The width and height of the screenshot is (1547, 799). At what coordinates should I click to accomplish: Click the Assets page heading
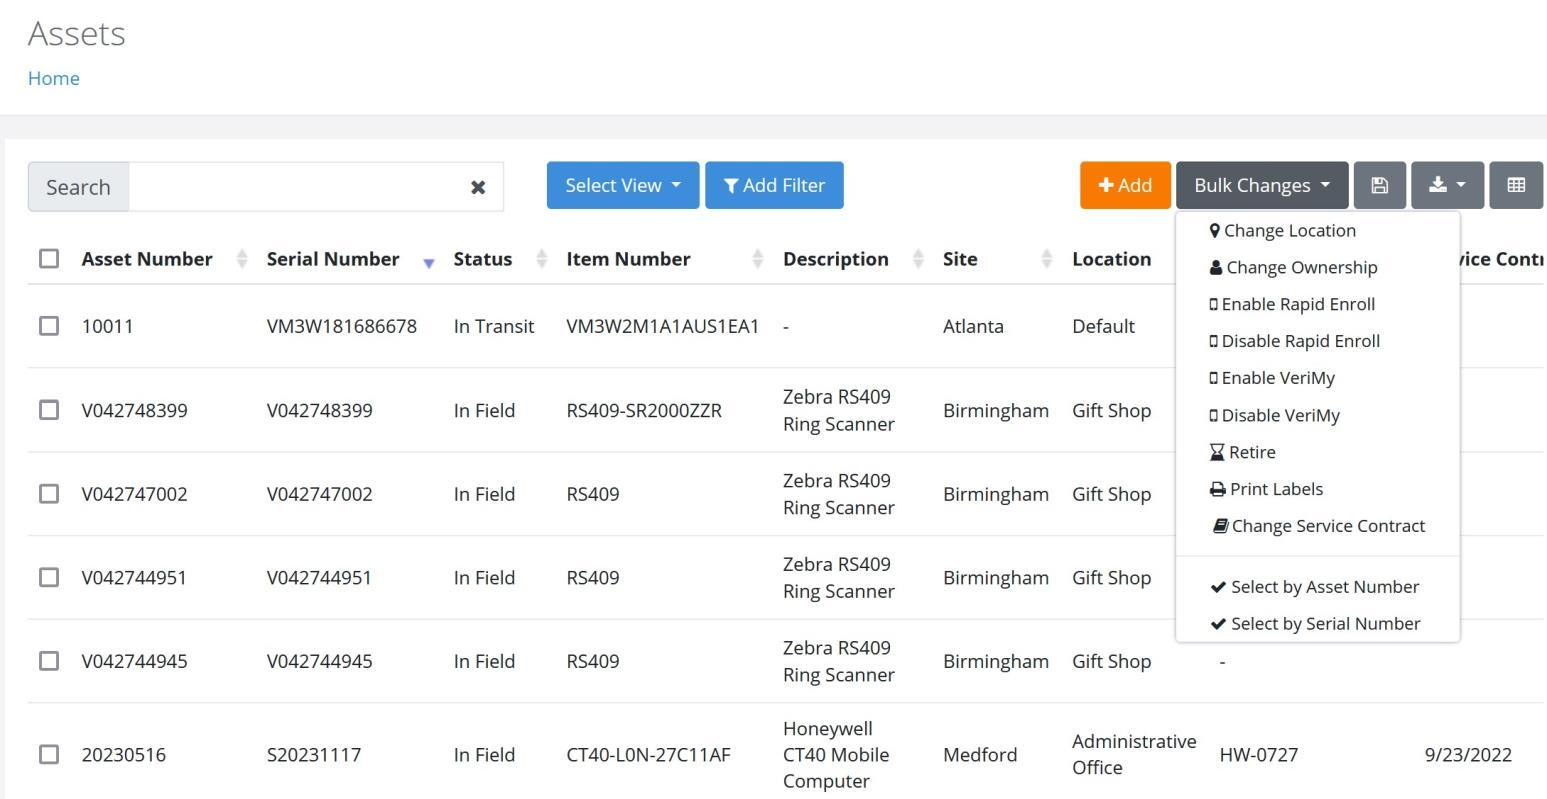[x=77, y=33]
